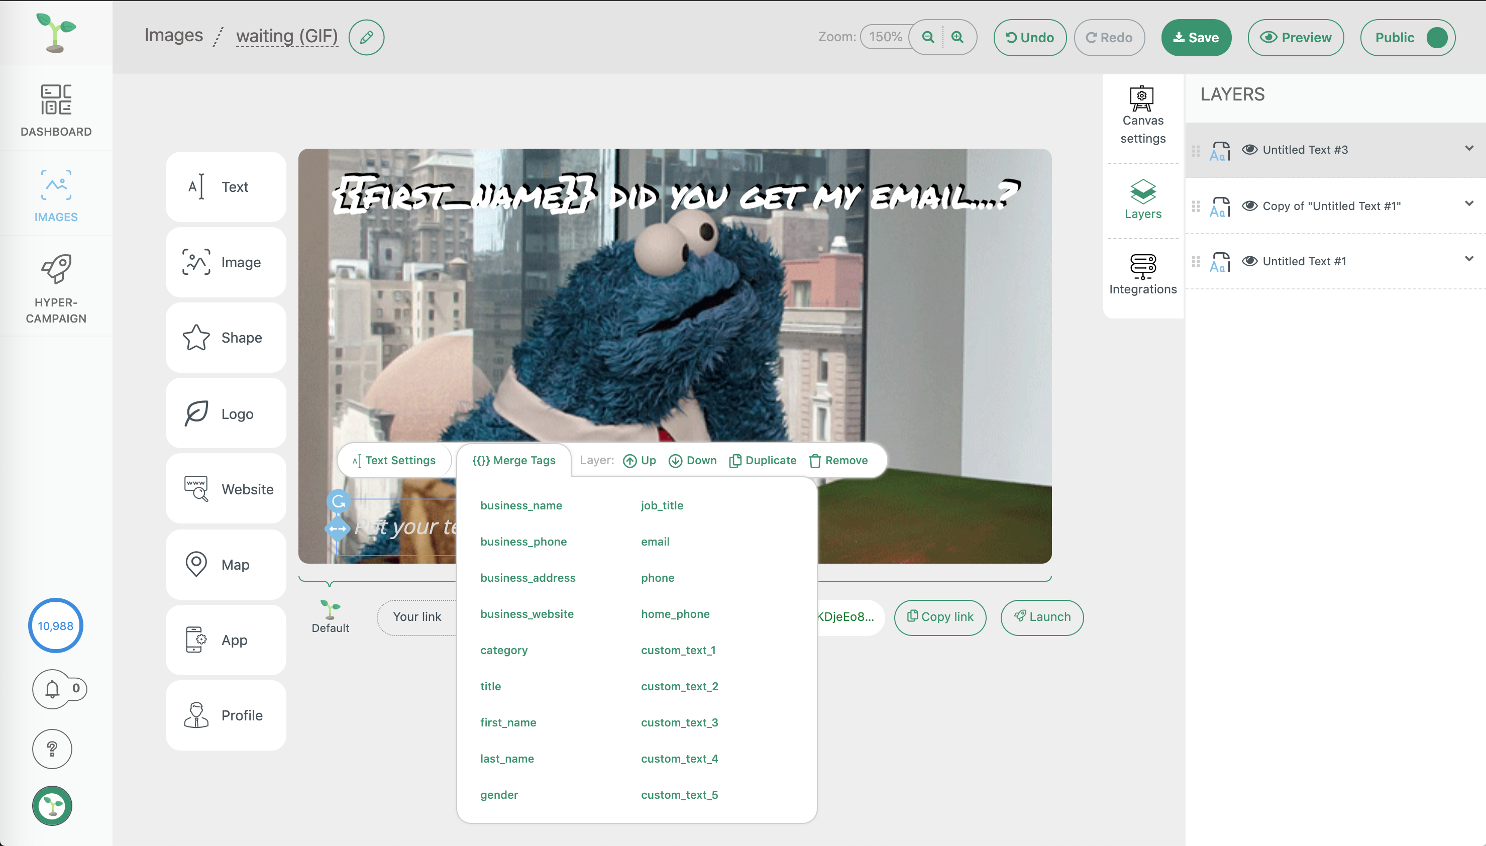1486x846 pixels.
Task: Open the Canvas settings panel
Action: tap(1142, 114)
